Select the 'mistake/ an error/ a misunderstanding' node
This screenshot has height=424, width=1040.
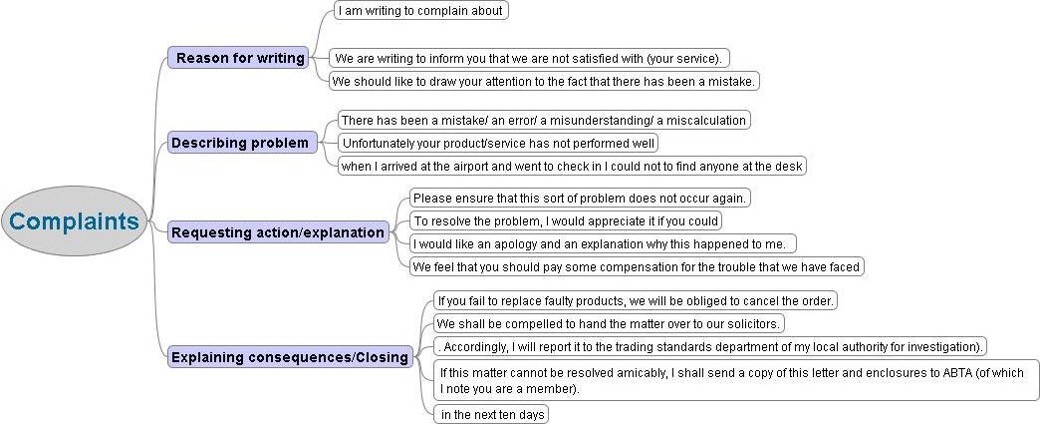pos(544,120)
